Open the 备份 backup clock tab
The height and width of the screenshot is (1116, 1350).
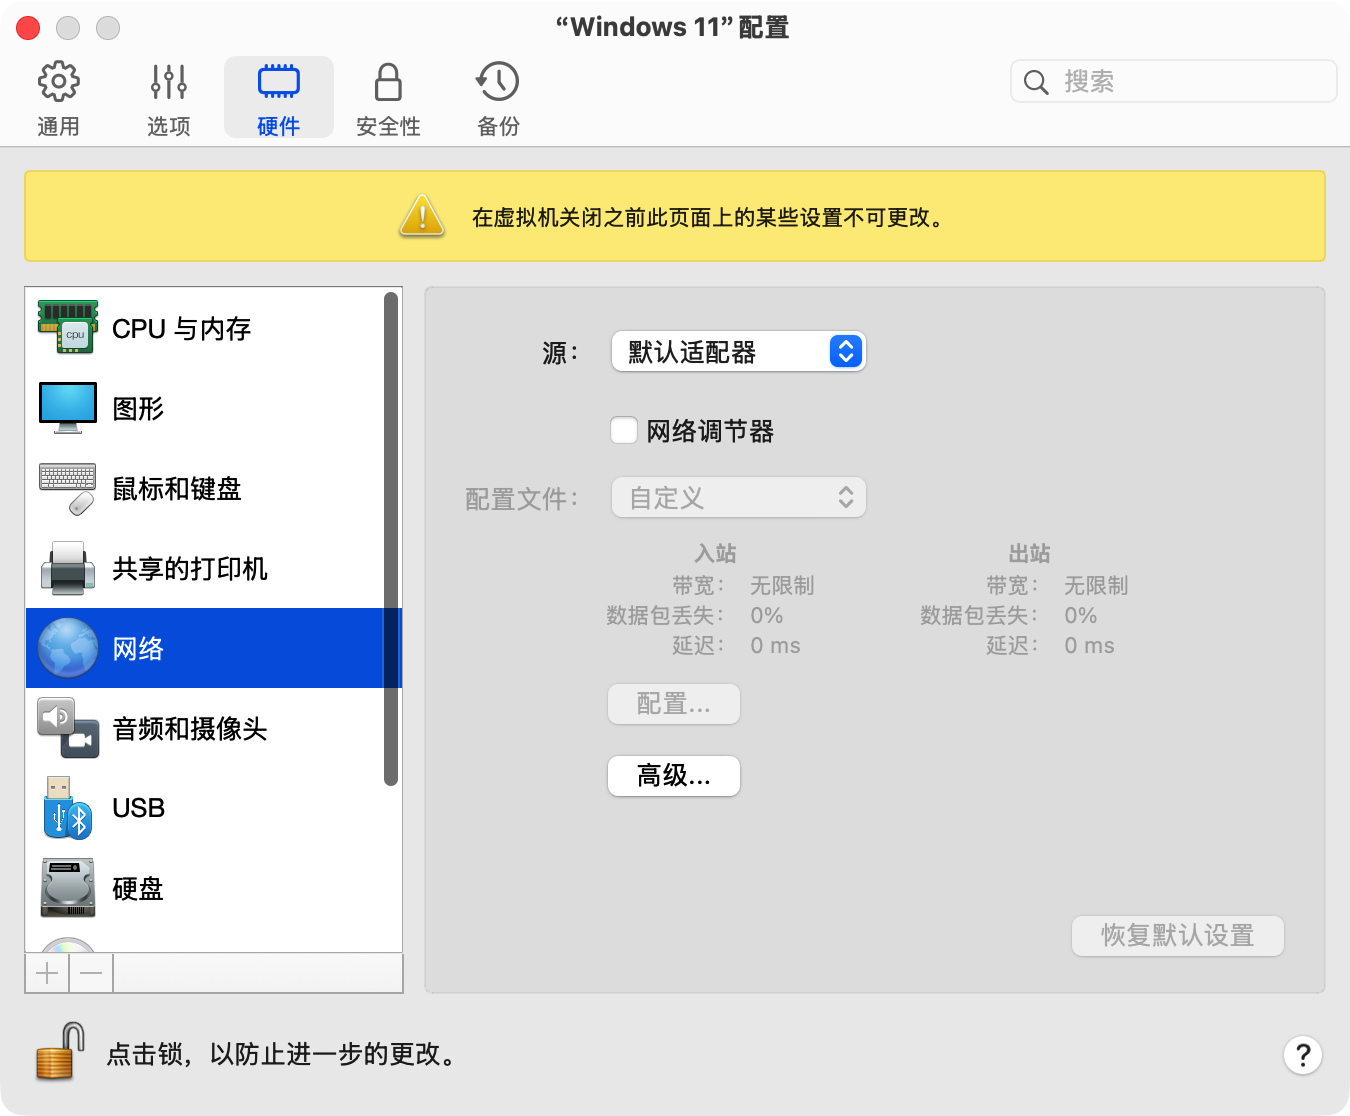(498, 98)
